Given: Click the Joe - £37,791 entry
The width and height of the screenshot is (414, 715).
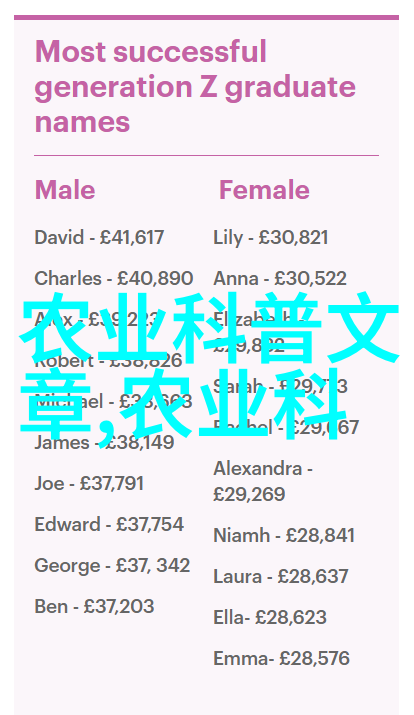Looking at the screenshot, I should (x=89, y=483).
